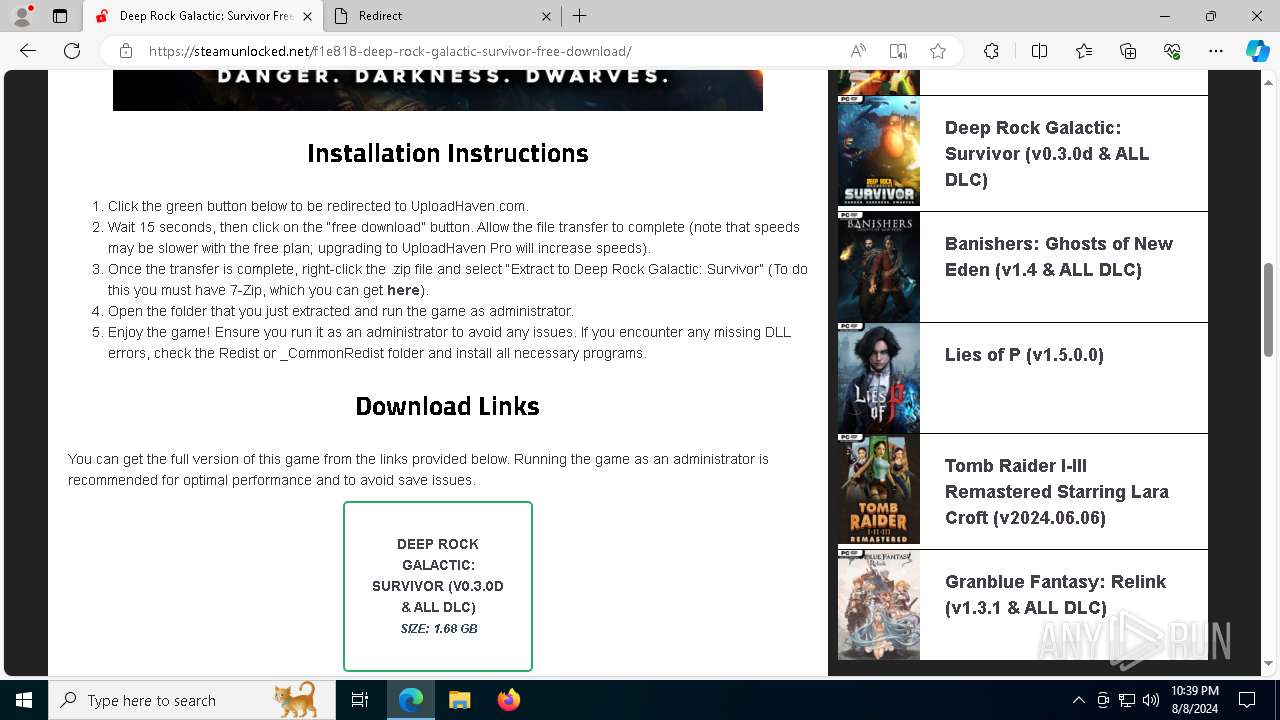Open the network tray icon
This screenshot has width=1280, height=720.
[1127, 700]
